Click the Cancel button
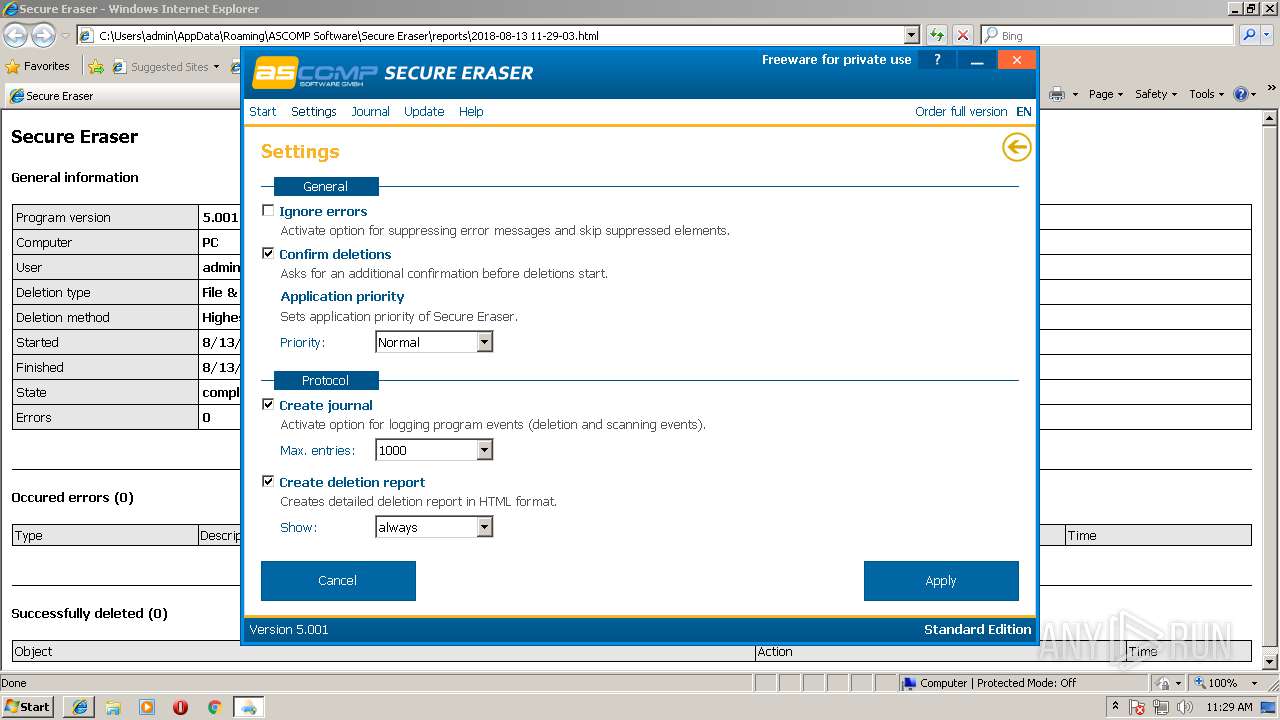Screen dimensions: 1280x720 (338, 581)
